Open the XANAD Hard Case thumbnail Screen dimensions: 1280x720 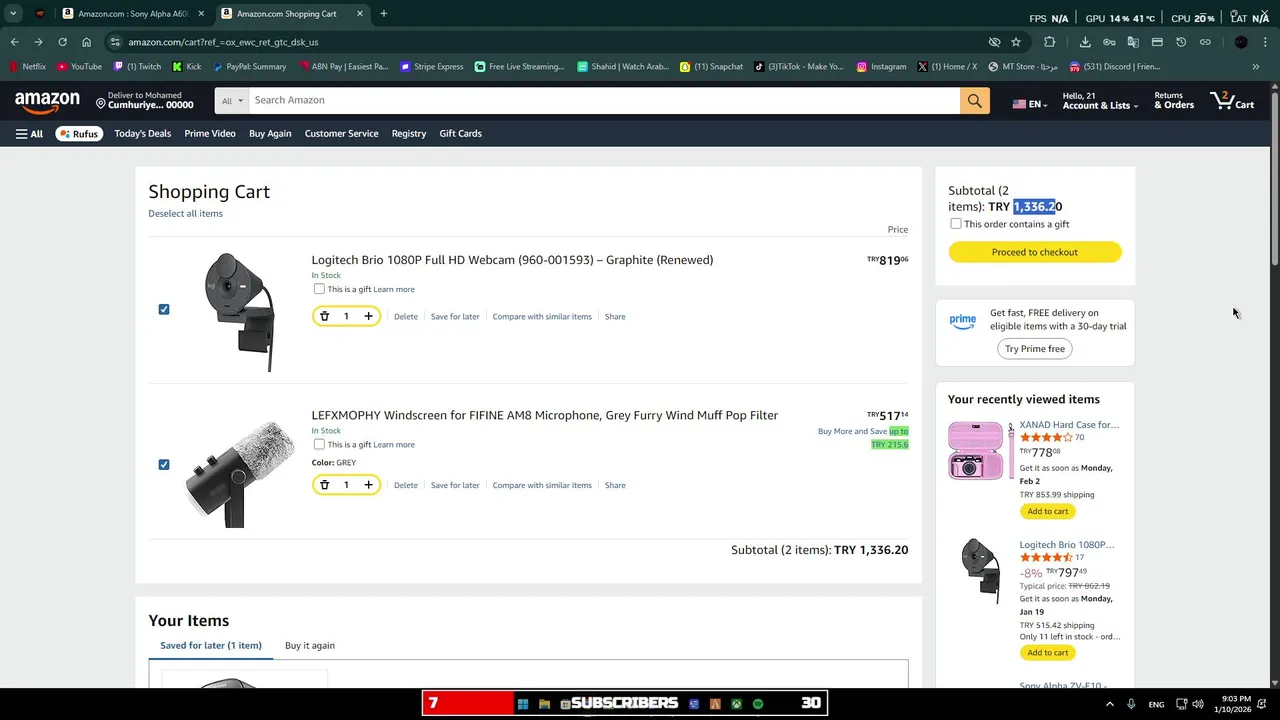(979, 451)
